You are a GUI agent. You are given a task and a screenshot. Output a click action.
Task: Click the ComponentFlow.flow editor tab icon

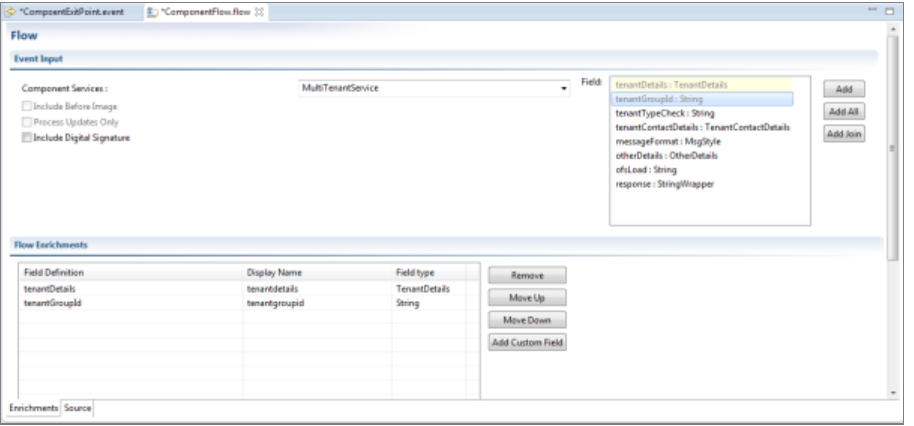click(x=152, y=11)
